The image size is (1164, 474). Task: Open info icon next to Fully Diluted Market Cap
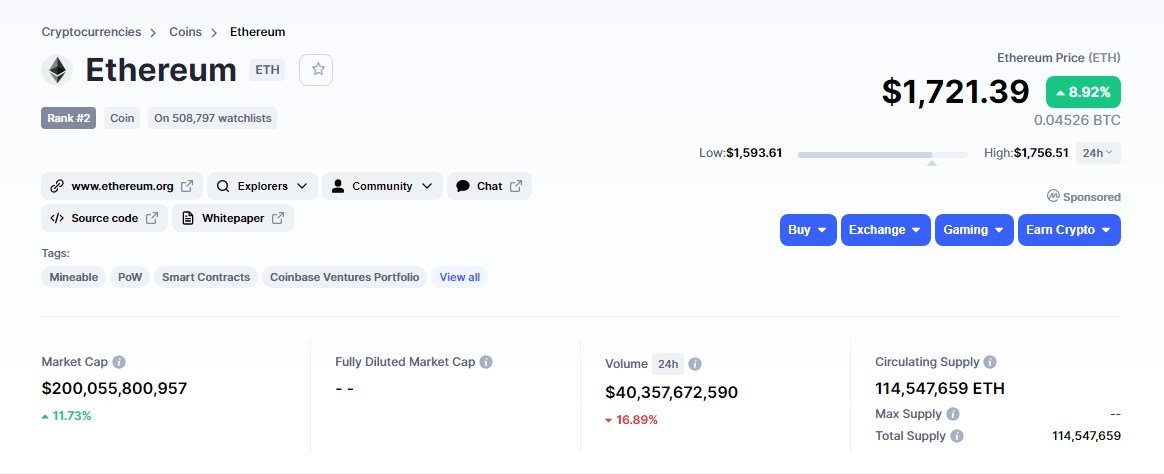tap(485, 362)
